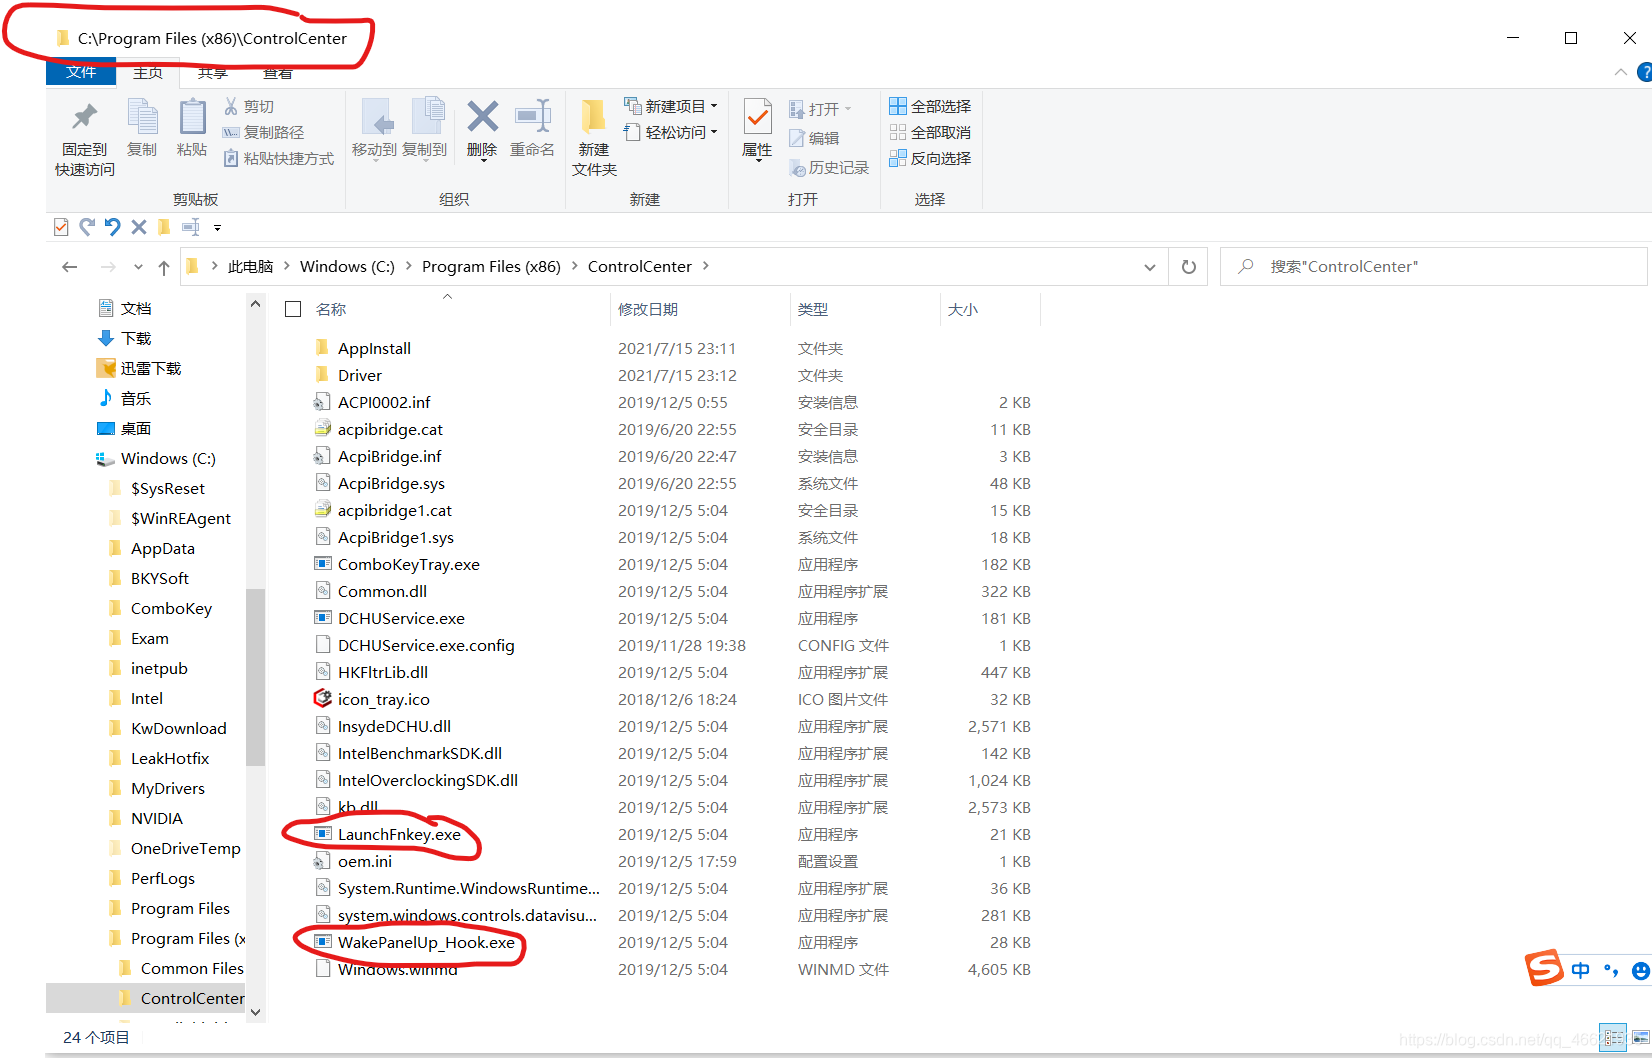
Task: Open the File (文件) tab
Action: click(81, 72)
